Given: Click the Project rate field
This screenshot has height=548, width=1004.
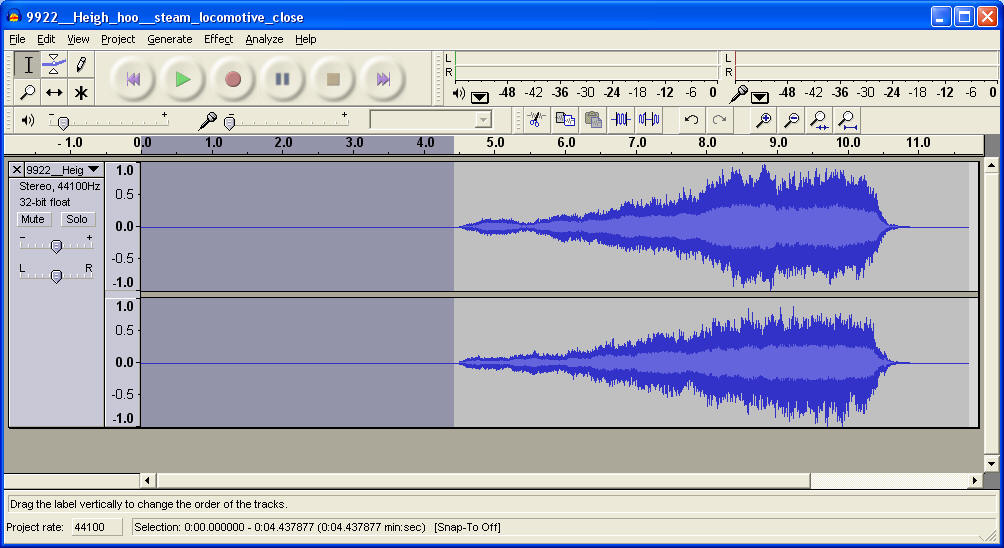Looking at the screenshot, I should pyautogui.click(x=96, y=527).
